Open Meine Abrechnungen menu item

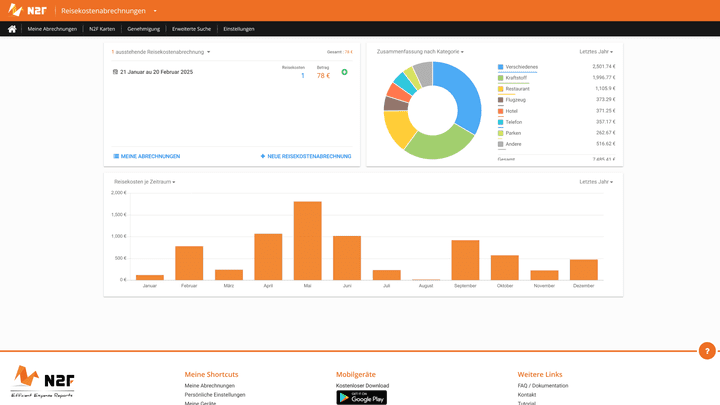[x=52, y=29]
